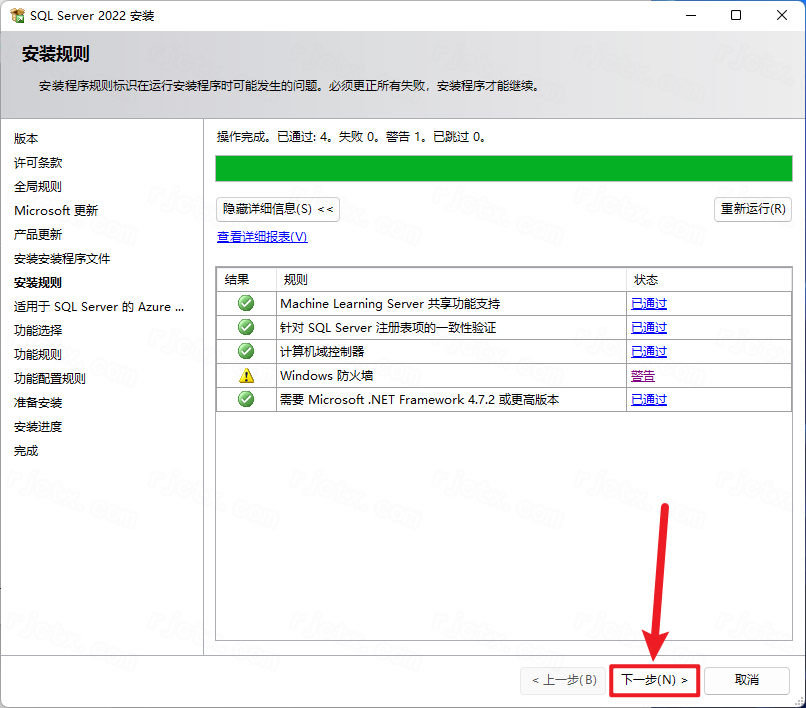Open 警告 status link for Windows 防火墙

[643, 376]
